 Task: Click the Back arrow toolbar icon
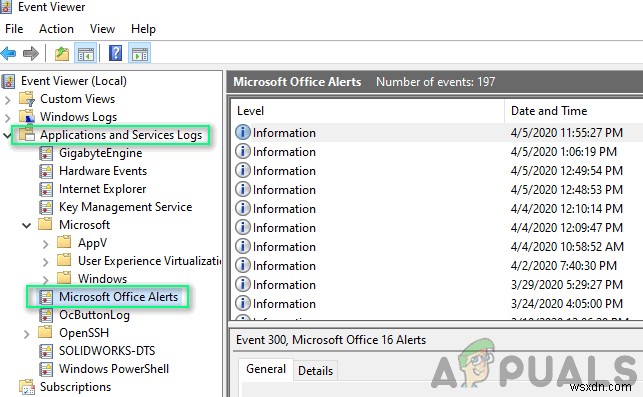(x=9, y=53)
